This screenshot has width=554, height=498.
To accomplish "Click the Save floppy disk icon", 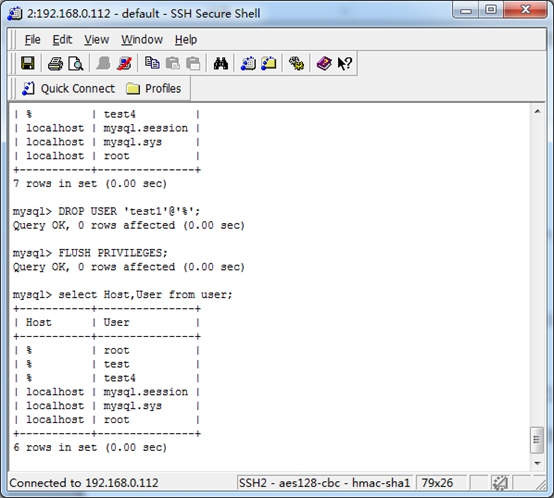I will pos(28,64).
